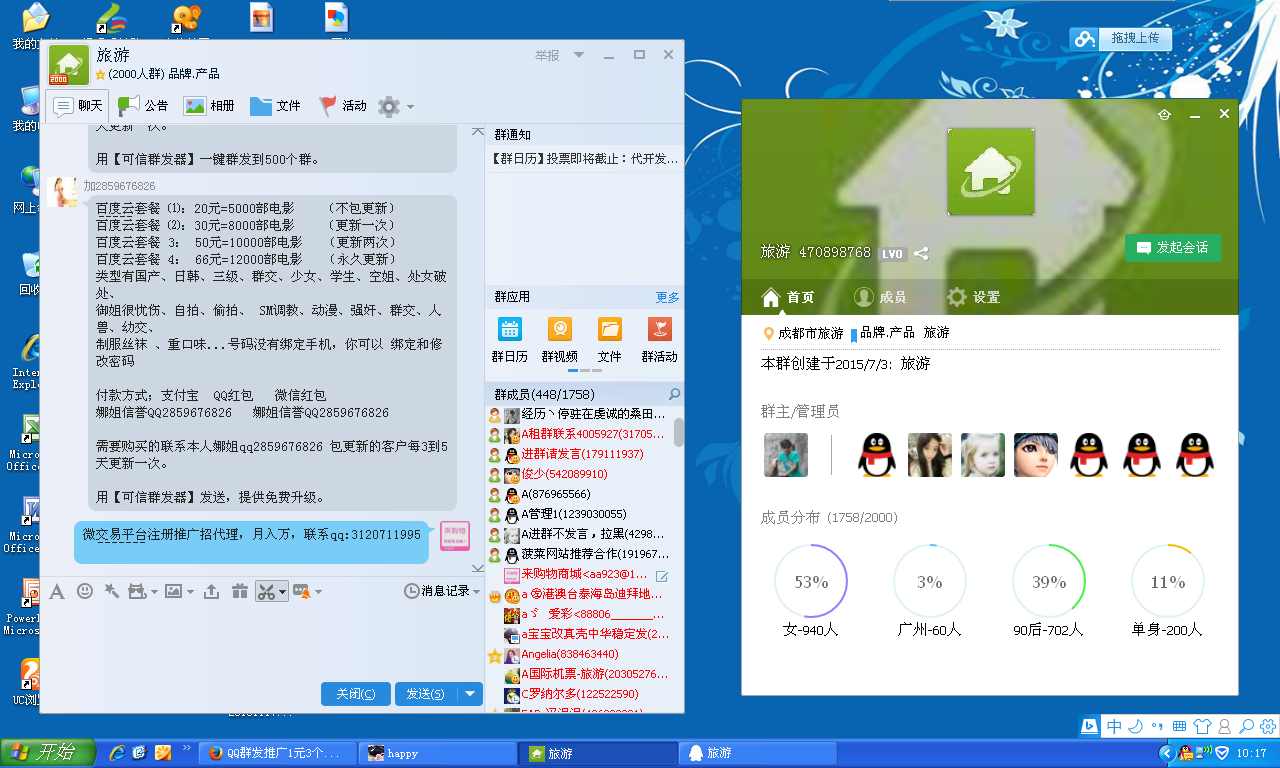Image resolution: width=1280 pixels, height=768 pixels.
Task: Click the 发起会话 start chat button
Action: coord(1173,247)
